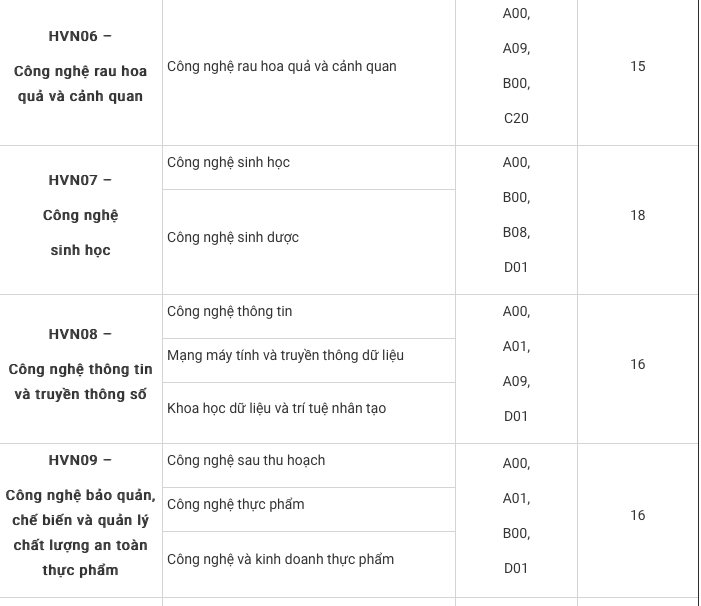The height and width of the screenshot is (606, 701).
Task: Click the score 18 cell
Action: [638, 215]
